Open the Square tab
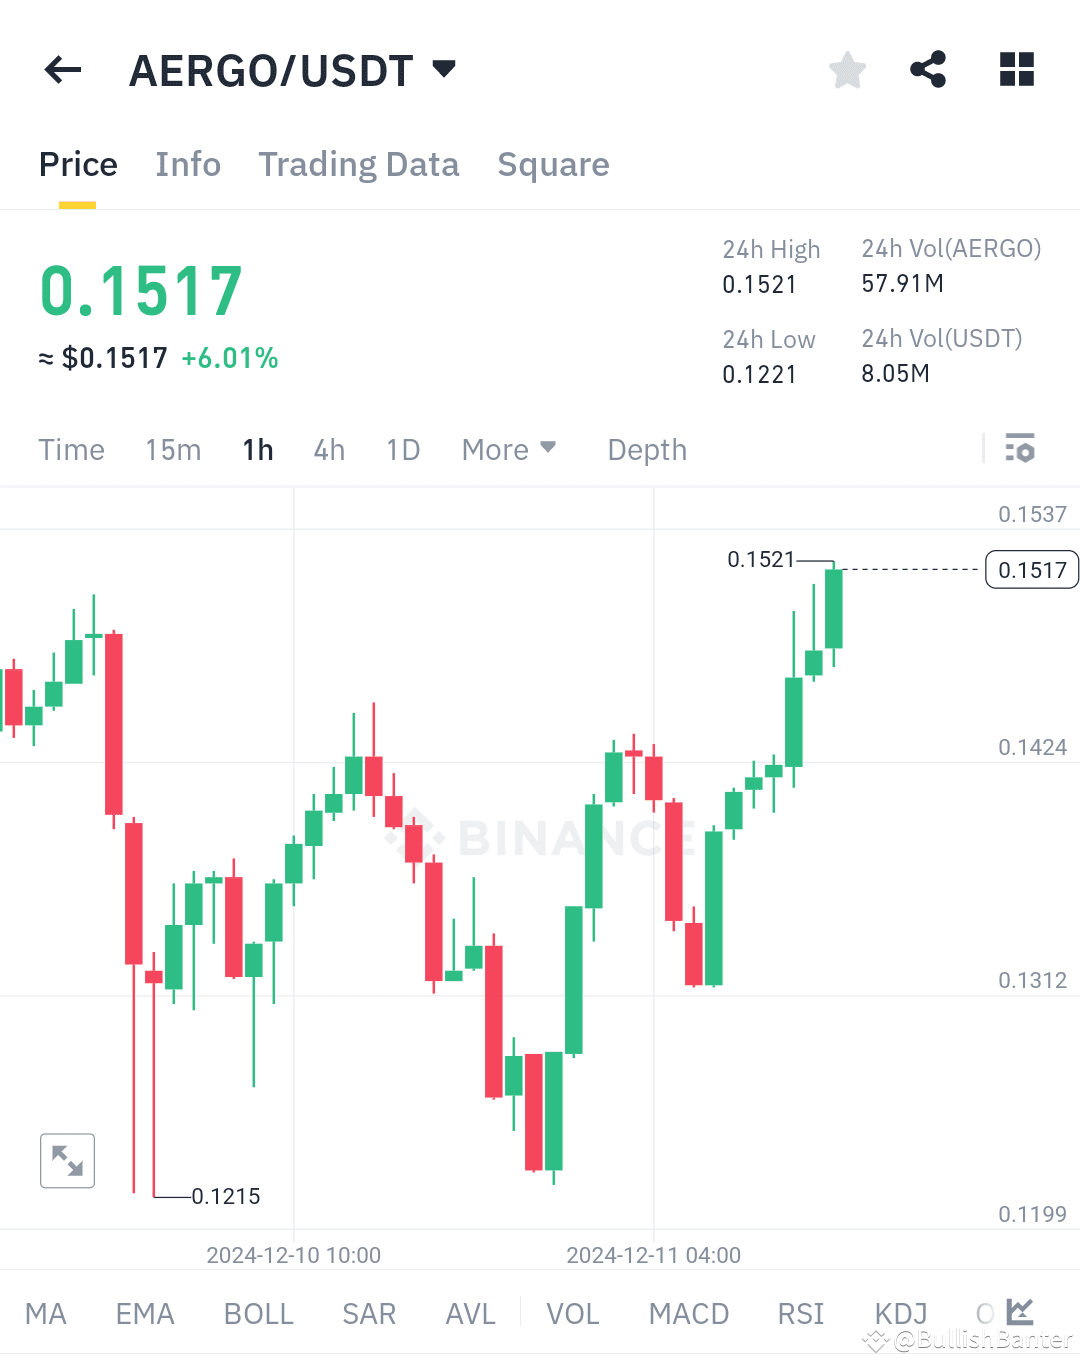This screenshot has width=1080, height=1362. [x=553, y=164]
